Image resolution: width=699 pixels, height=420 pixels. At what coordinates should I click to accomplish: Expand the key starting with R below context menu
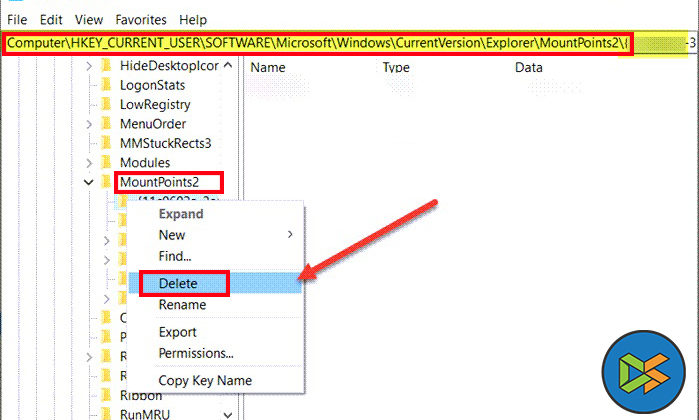pyautogui.click(x=89, y=357)
